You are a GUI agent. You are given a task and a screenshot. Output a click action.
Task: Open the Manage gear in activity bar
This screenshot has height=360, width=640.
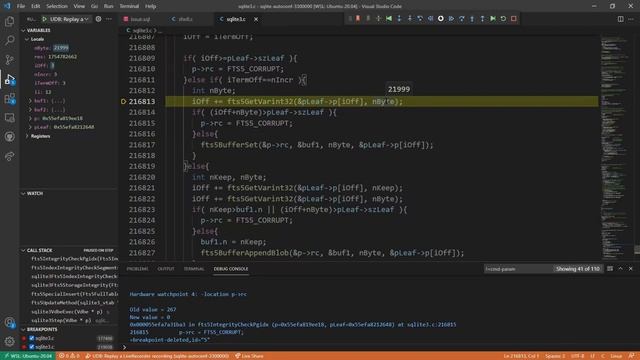pos(9,341)
